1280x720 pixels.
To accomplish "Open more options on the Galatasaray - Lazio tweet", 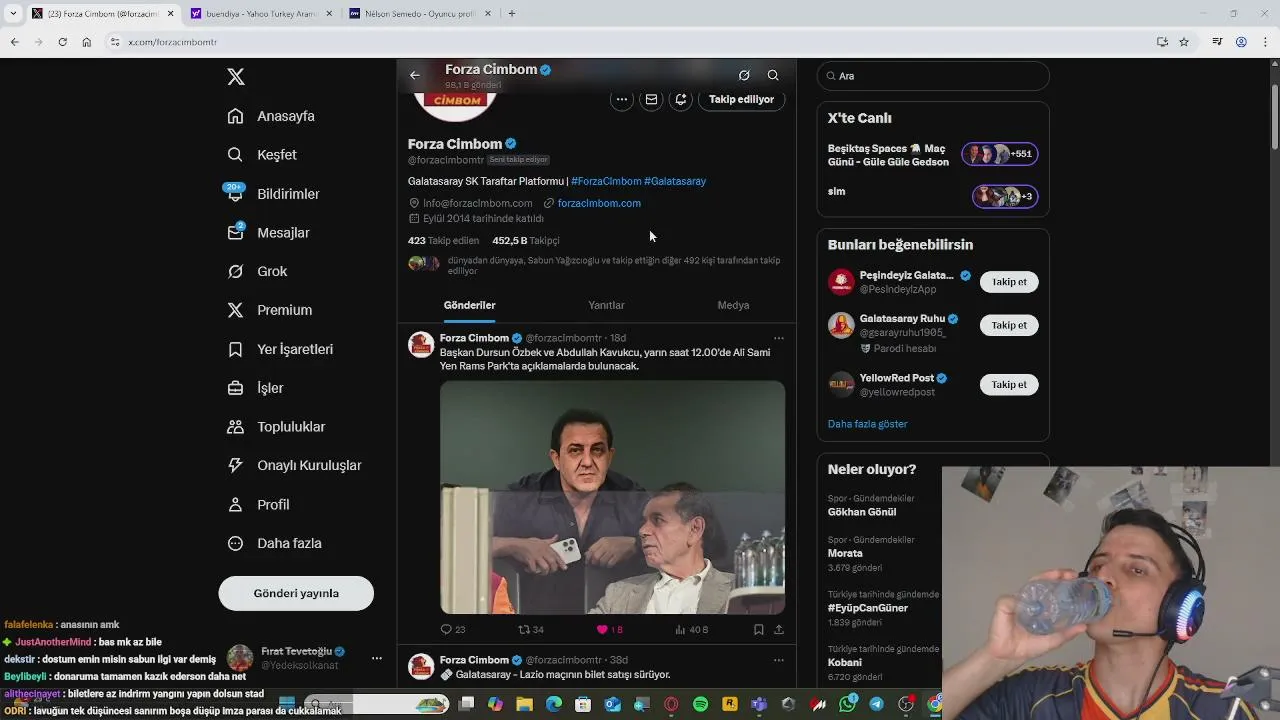I will click(779, 660).
